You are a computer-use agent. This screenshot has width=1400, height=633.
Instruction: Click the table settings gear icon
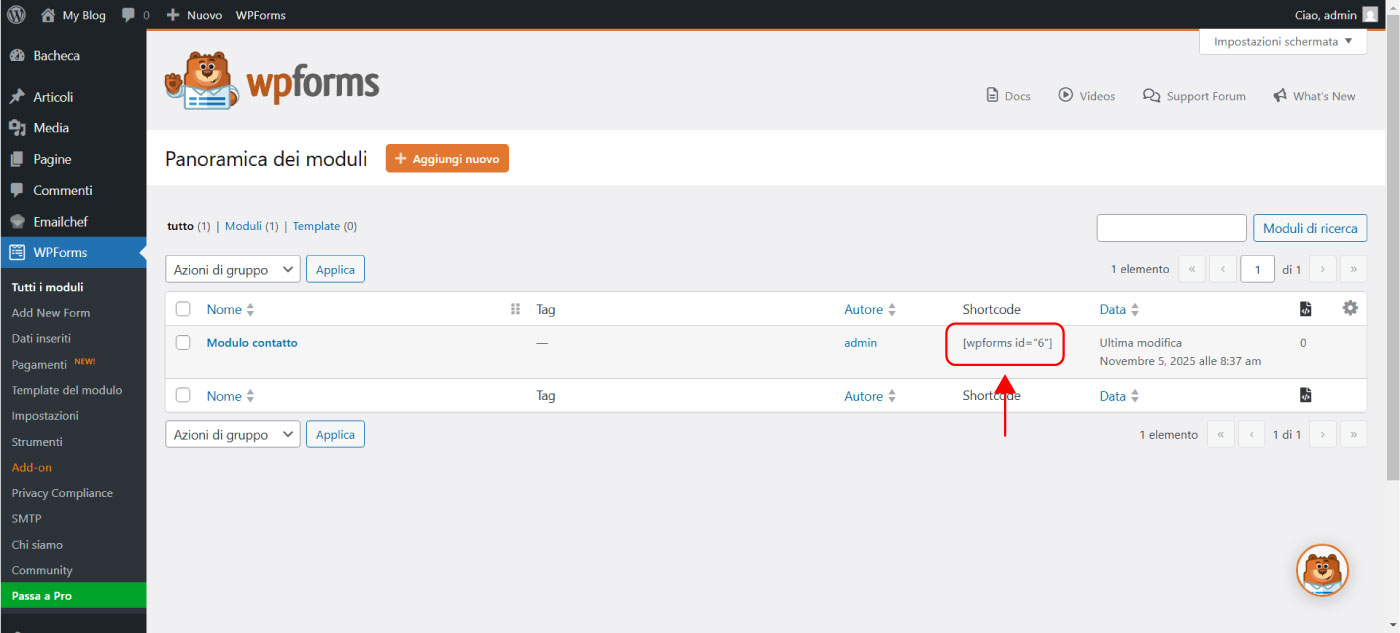tap(1350, 309)
